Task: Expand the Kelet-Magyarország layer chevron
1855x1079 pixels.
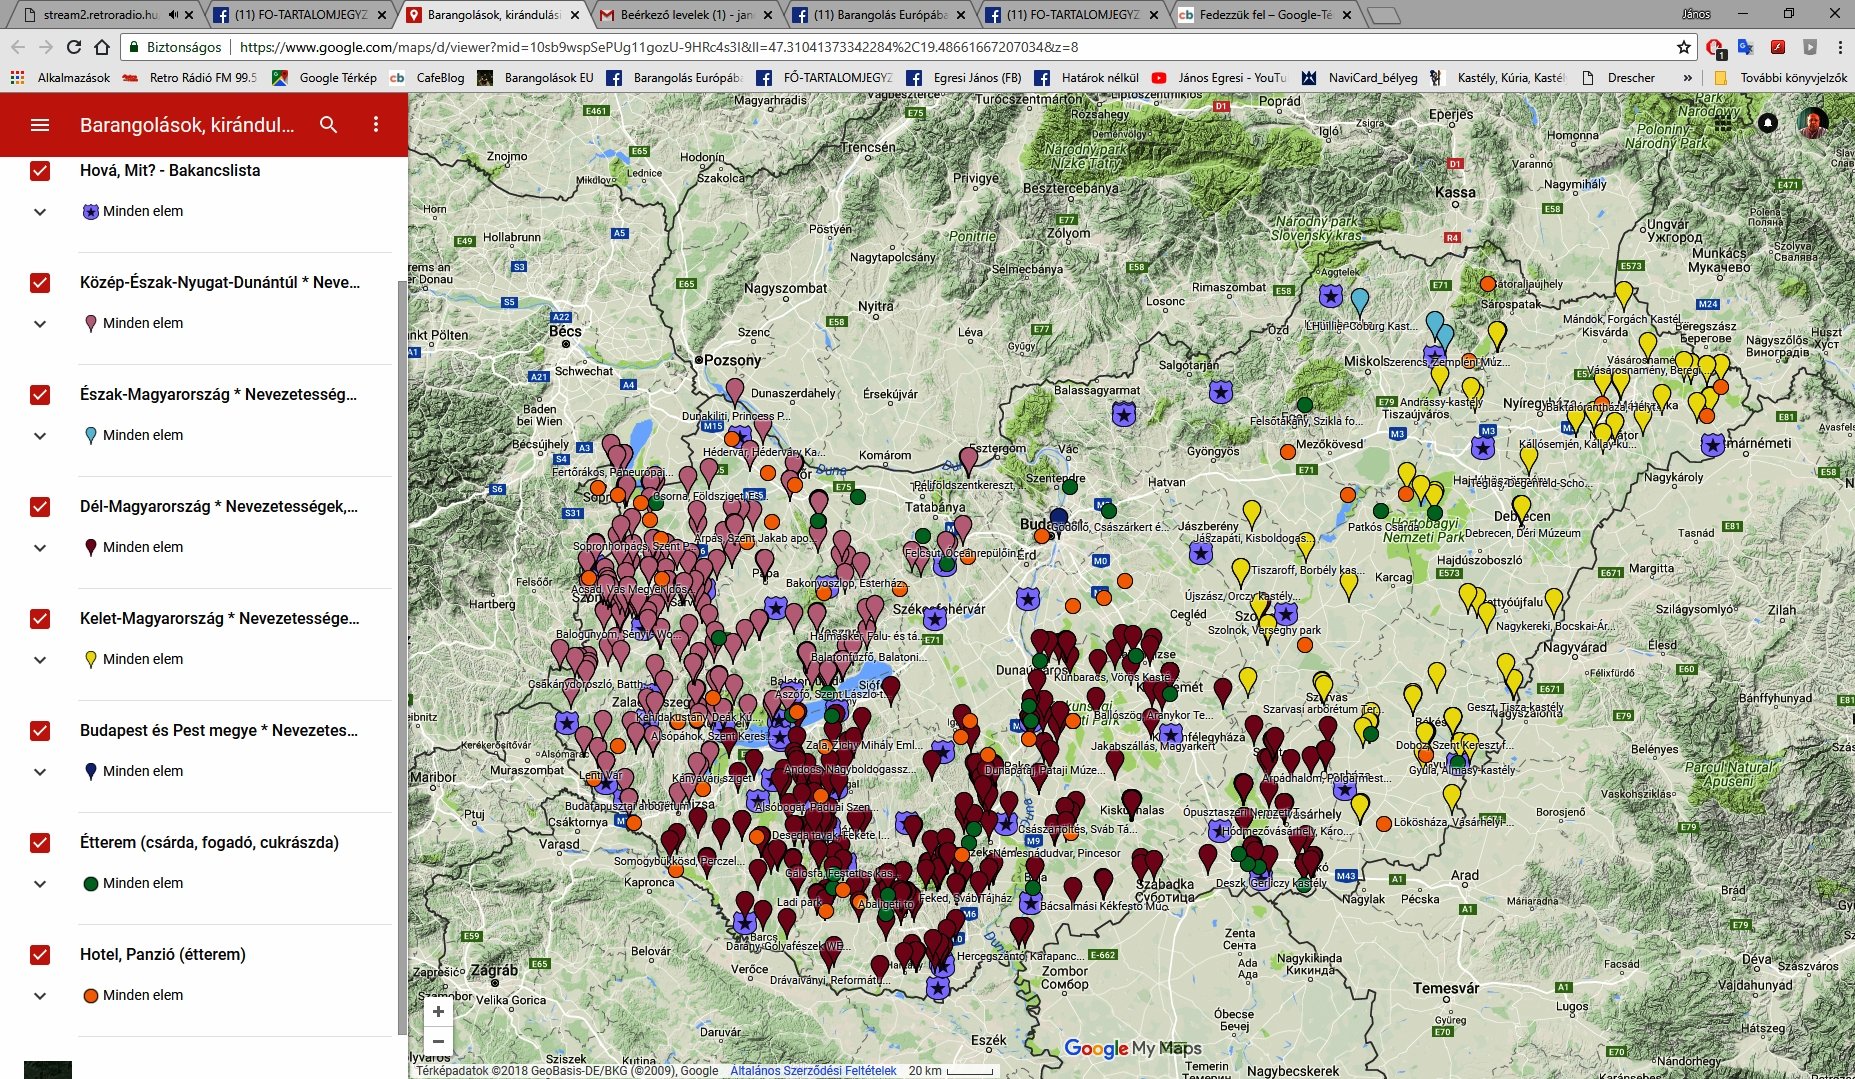Action: point(40,660)
